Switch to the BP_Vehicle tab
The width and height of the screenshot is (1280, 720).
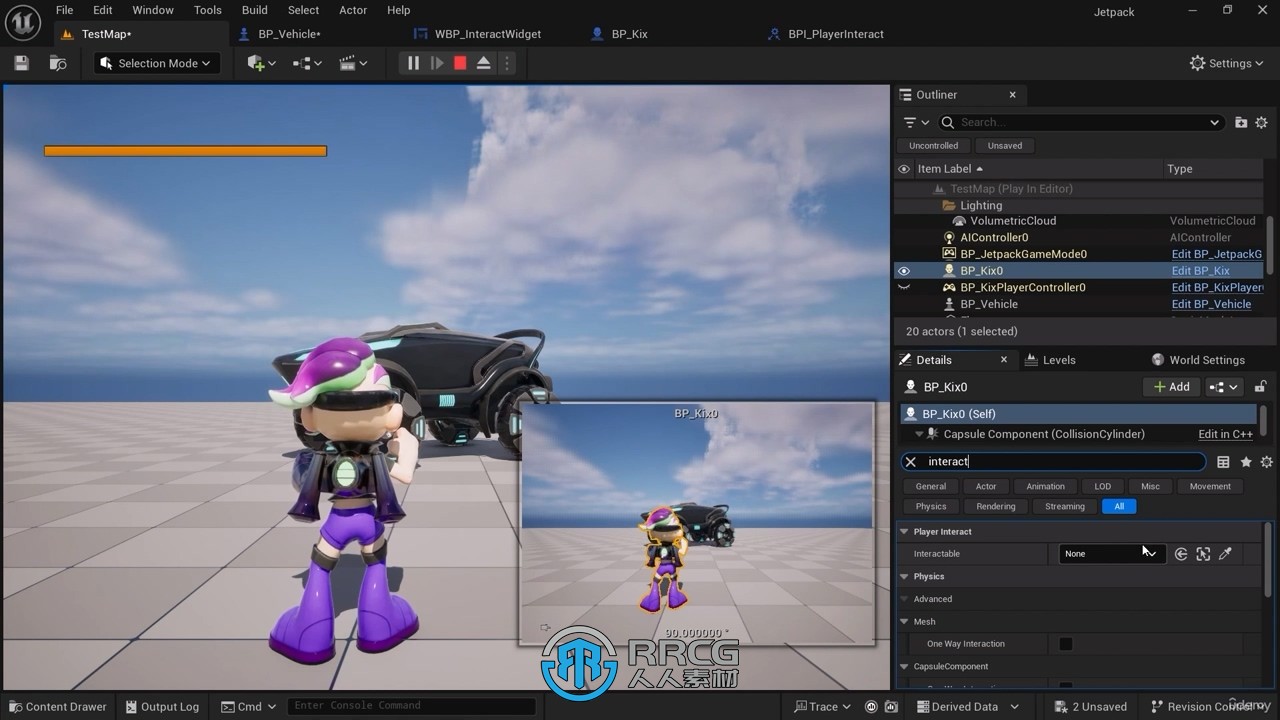pos(289,34)
